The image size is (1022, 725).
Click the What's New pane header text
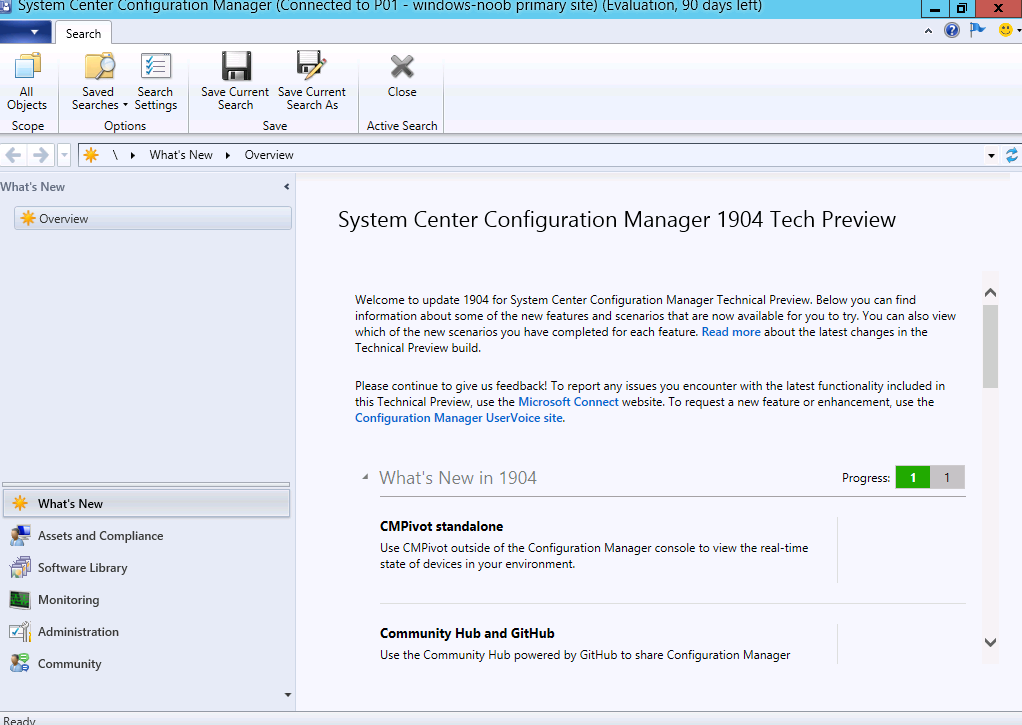(x=33, y=186)
